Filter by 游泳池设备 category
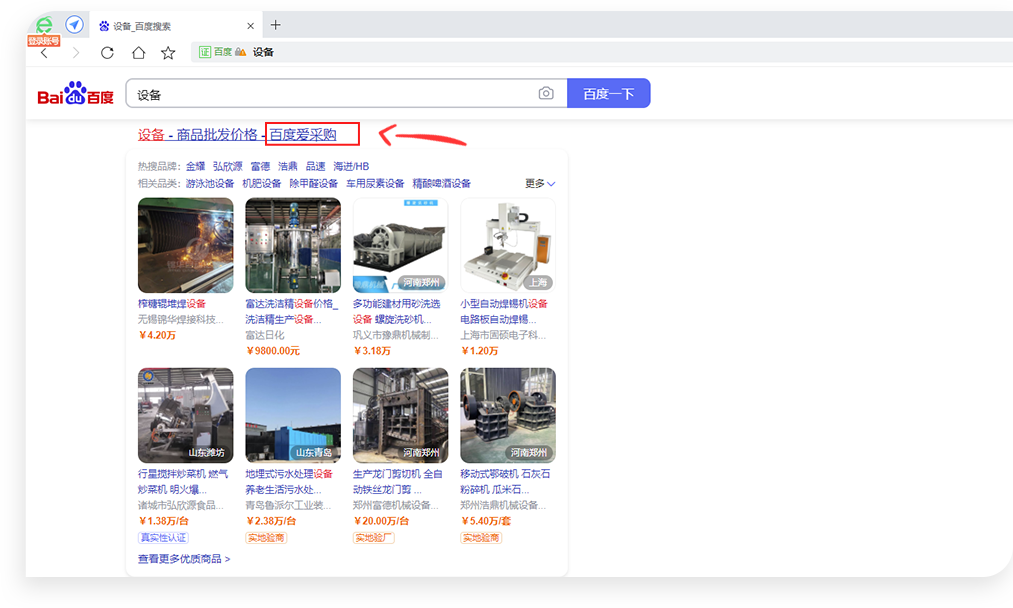The width and height of the screenshot is (1013, 608). coord(210,184)
